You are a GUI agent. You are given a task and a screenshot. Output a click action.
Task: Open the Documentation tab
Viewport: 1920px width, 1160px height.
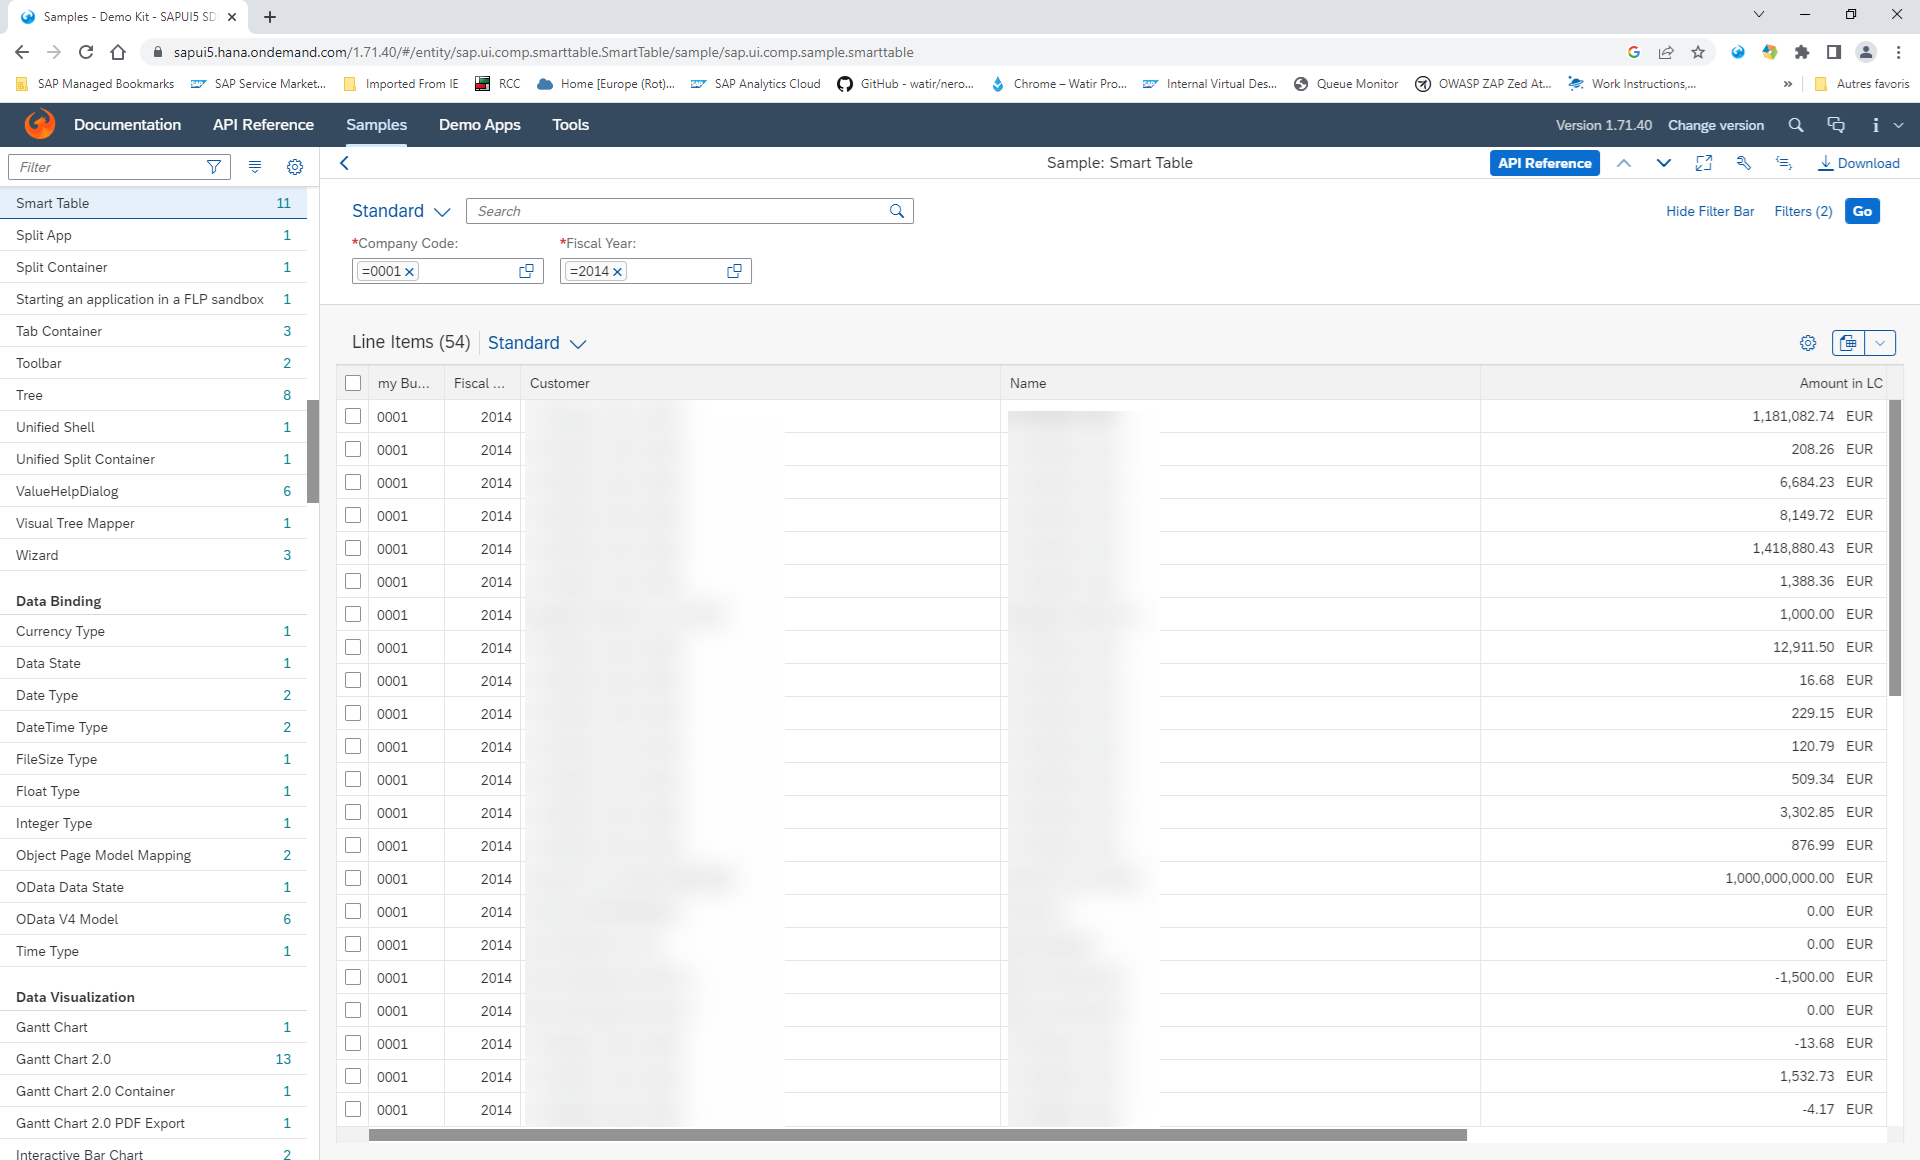point(127,125)
